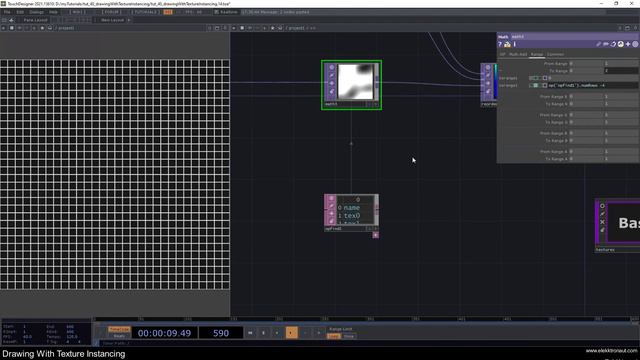Open the Forum link in top bar
Image resolution: width=640 pixels, height=360 pixels.
(x=111, y=12)
